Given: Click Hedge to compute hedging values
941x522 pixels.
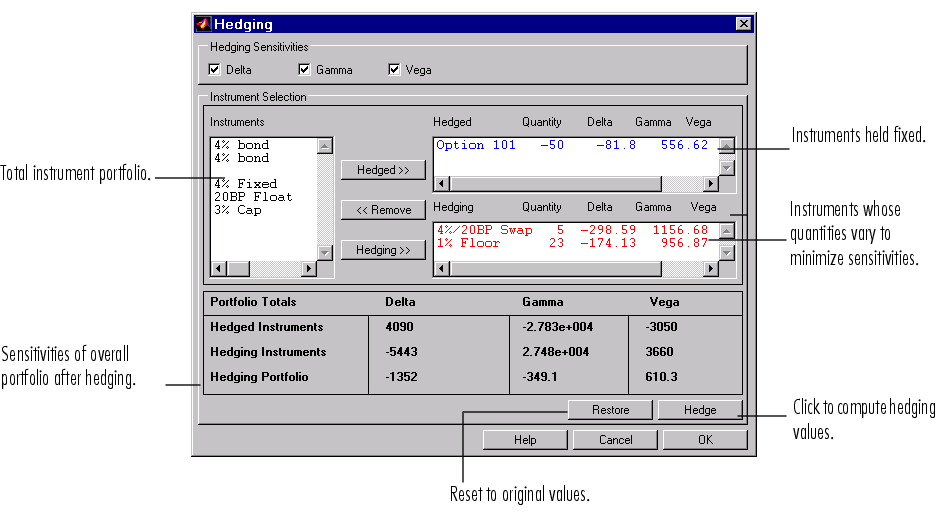Looking at the screenshot, I should [x=700, y=410].
